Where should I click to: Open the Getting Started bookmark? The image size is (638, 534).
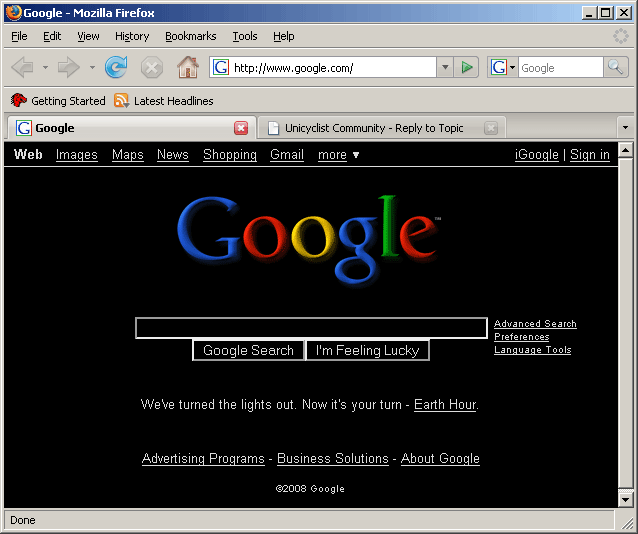(58, 101)
